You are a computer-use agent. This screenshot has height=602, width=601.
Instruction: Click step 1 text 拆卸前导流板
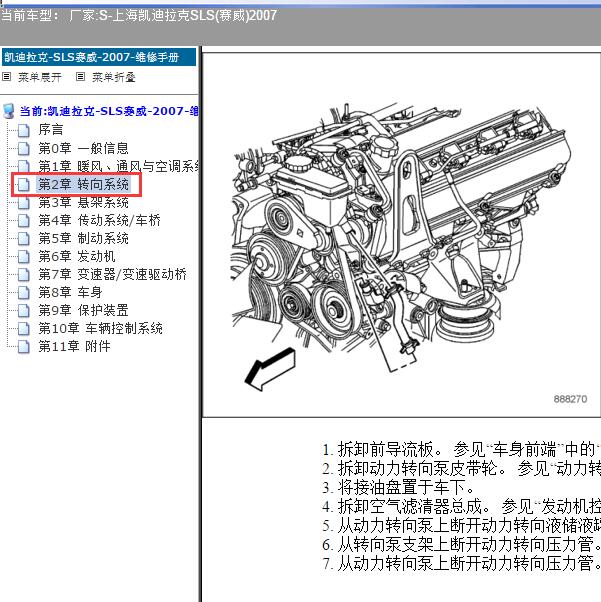pyautogui.click(x=390, y=449)
